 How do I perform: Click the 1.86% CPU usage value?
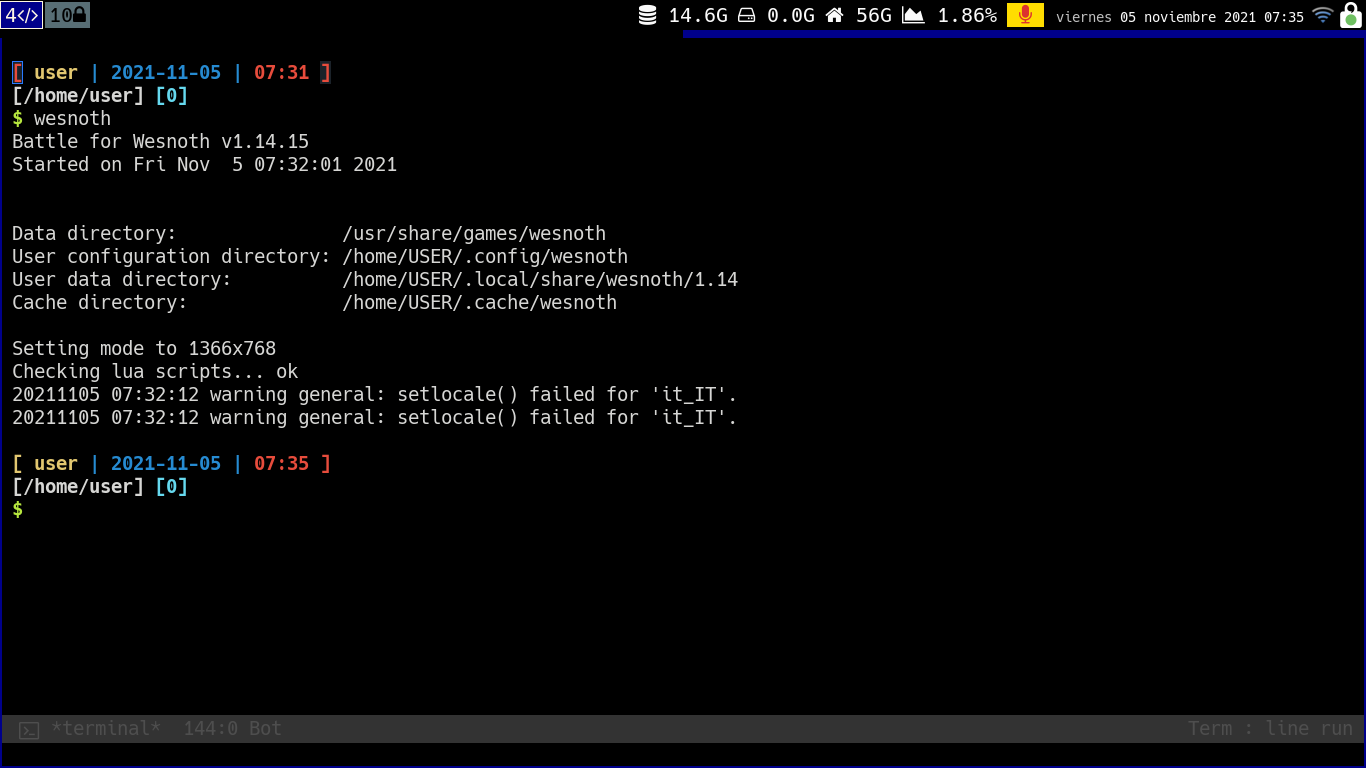coord(967,15)
